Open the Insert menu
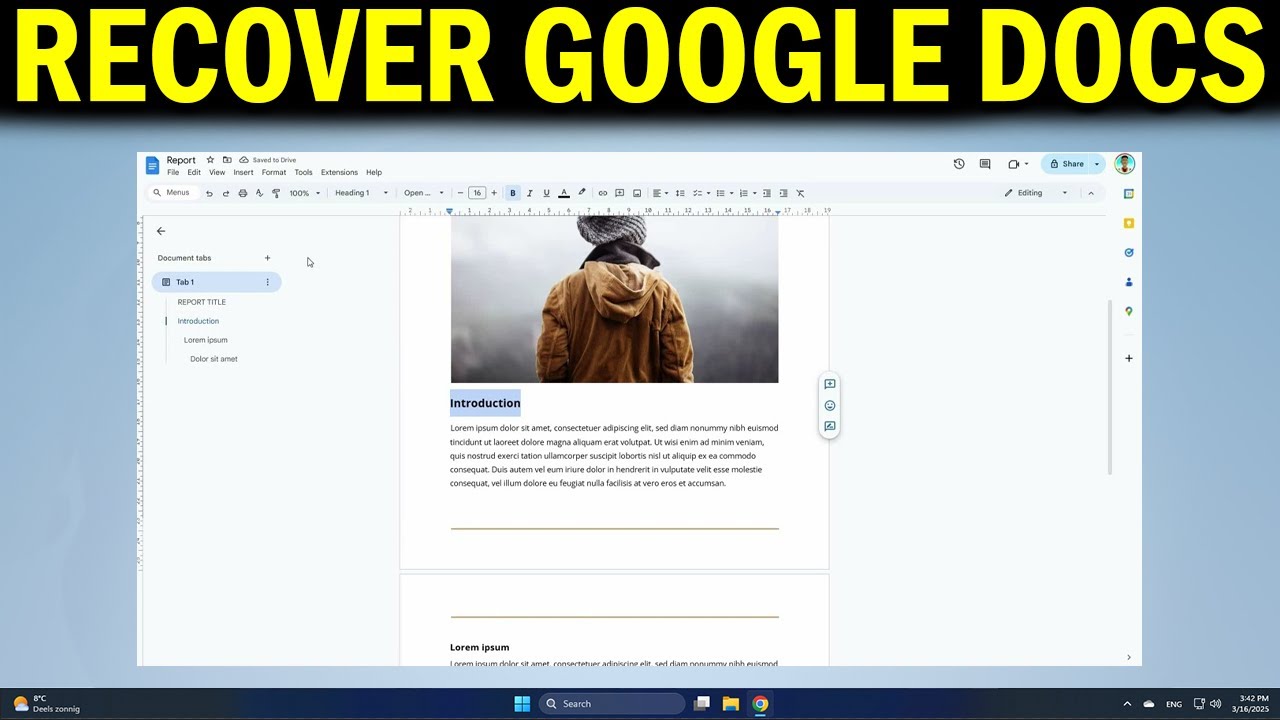 pyautogui.click(x=243, y=172)
